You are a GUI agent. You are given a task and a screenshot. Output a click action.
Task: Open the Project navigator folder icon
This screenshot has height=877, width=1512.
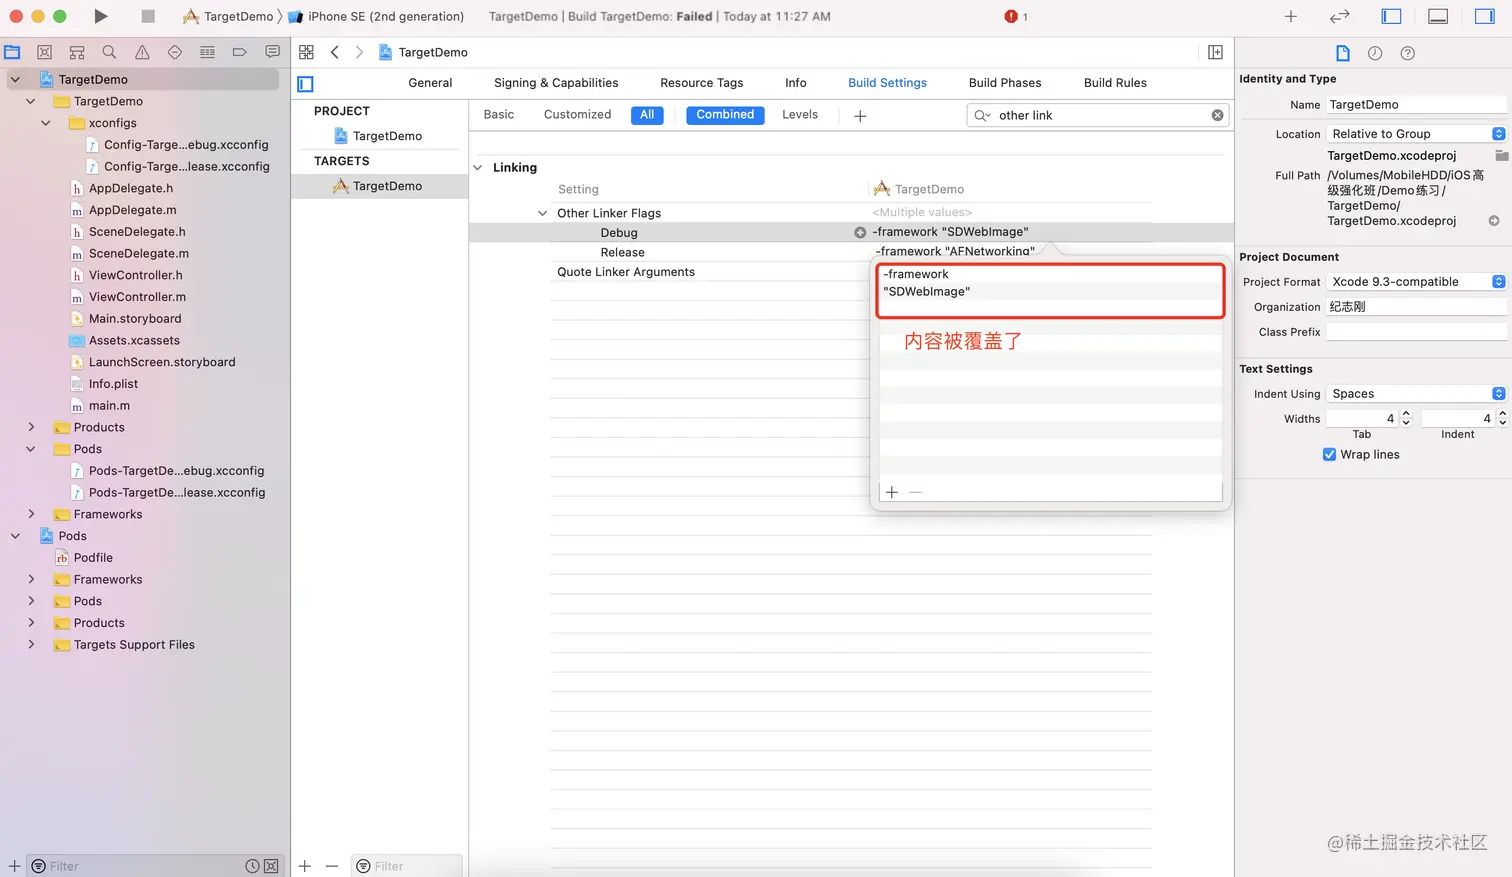click(x=12, y=52)
